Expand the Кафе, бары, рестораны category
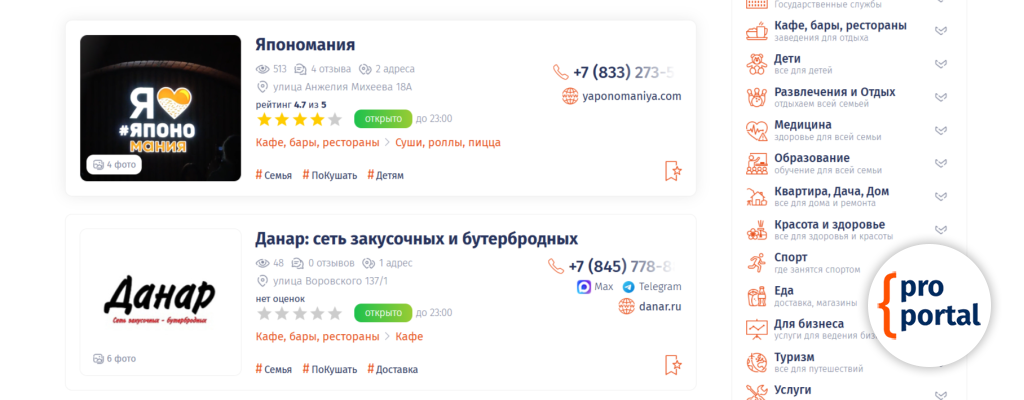This screenshot has height=400, width=1024. [x=940, y=31]
